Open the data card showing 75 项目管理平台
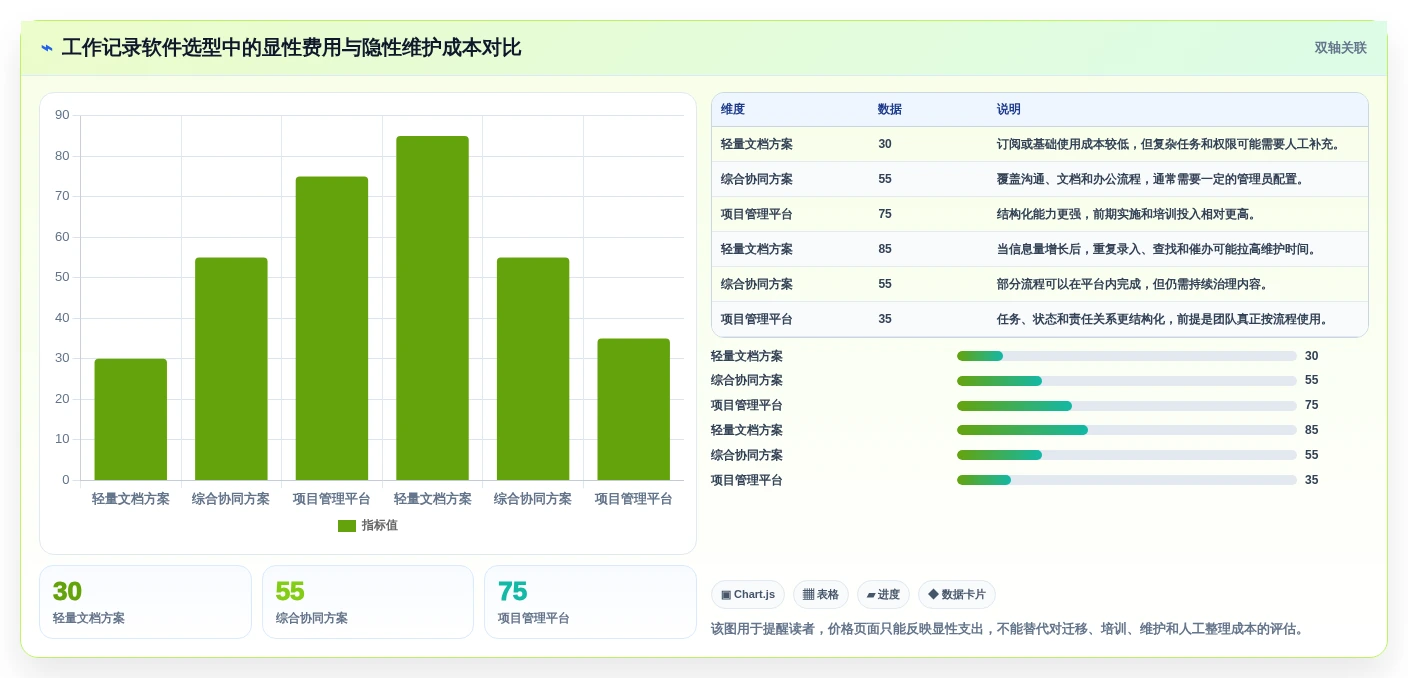 [590, 602]
